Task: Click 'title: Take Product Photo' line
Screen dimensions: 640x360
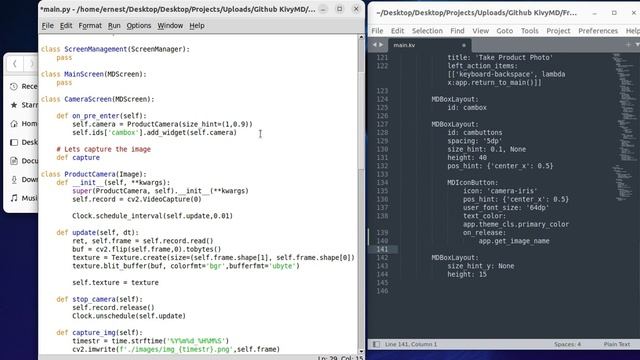Action: 500,58
